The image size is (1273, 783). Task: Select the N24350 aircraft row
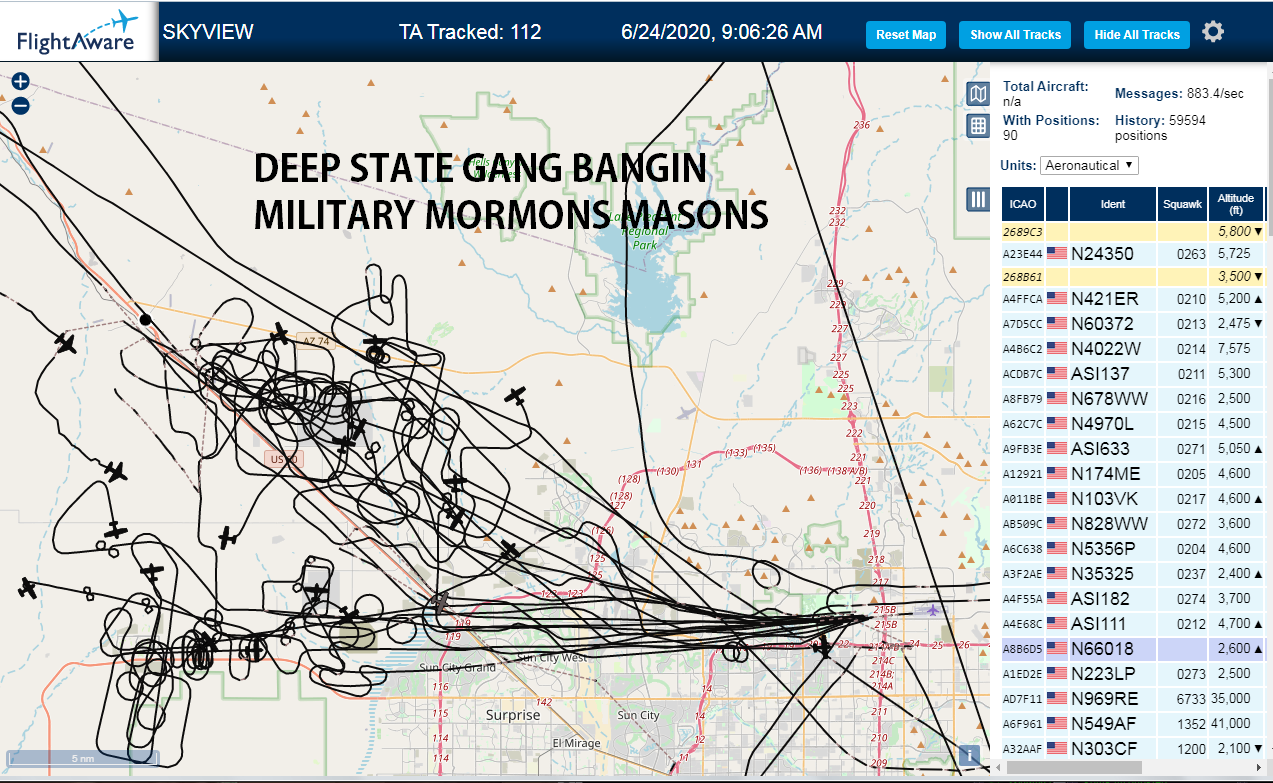point(1134,254)
